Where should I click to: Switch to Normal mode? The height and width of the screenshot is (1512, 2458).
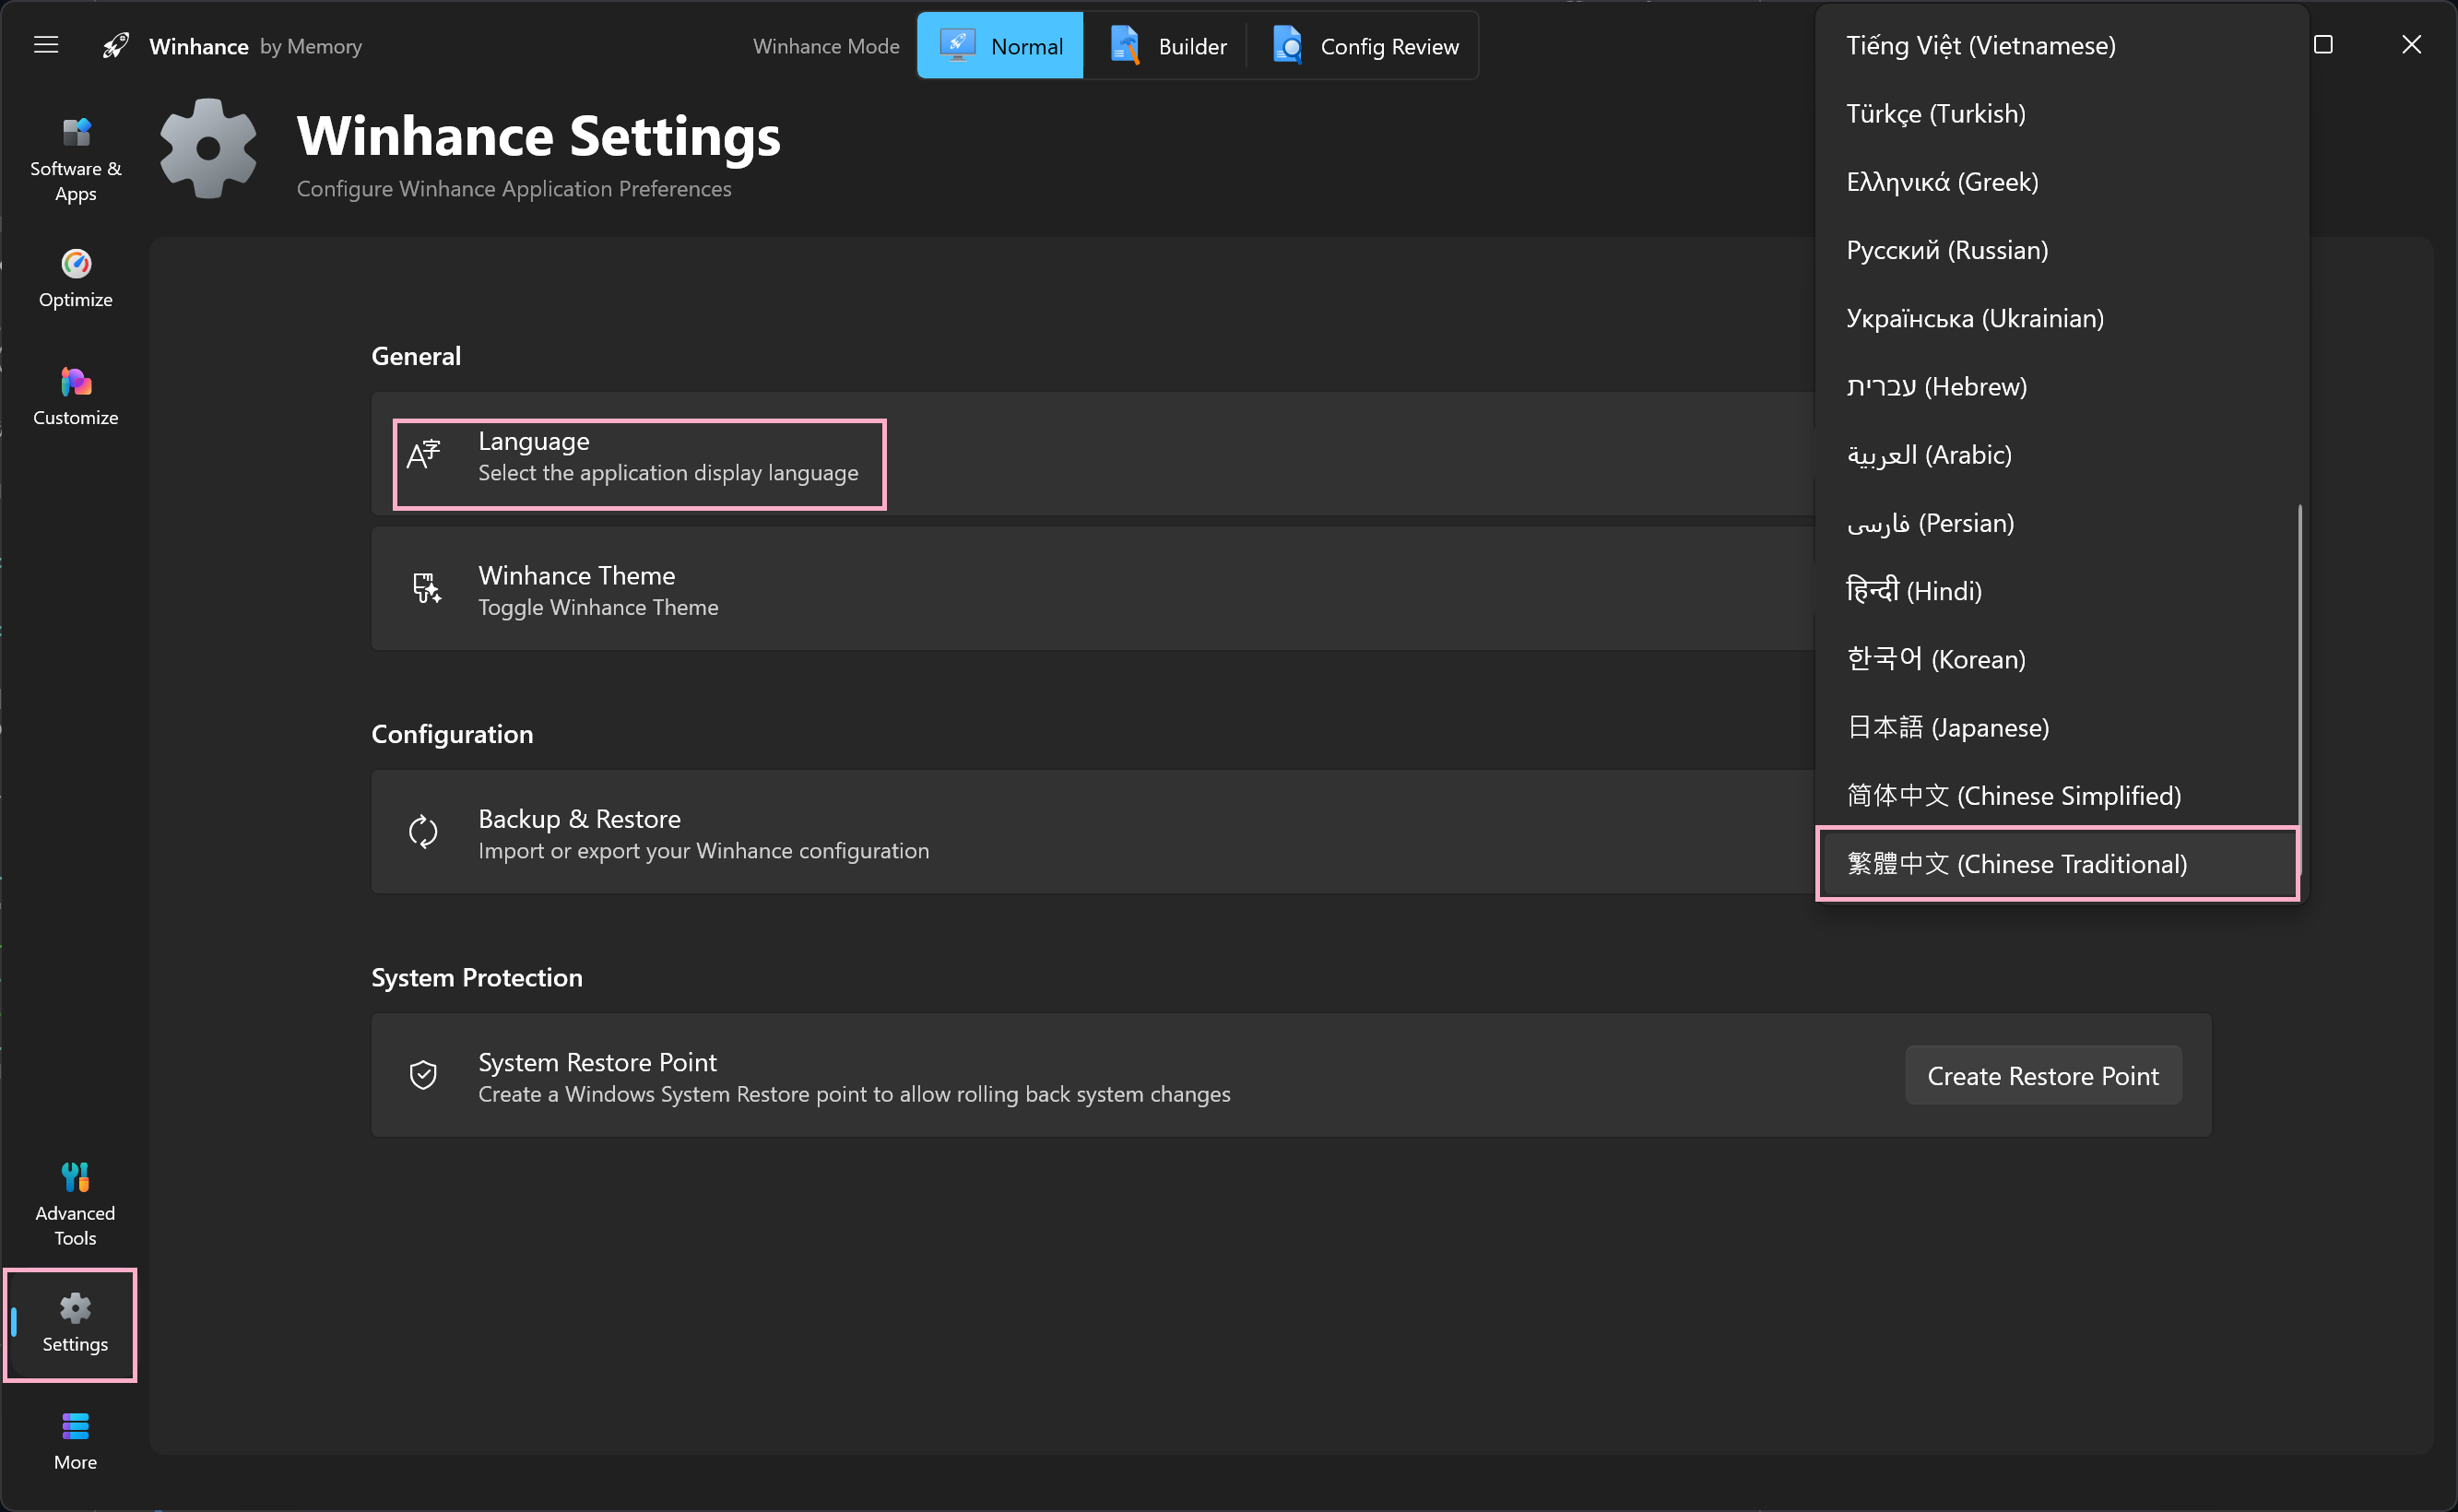1000,46
